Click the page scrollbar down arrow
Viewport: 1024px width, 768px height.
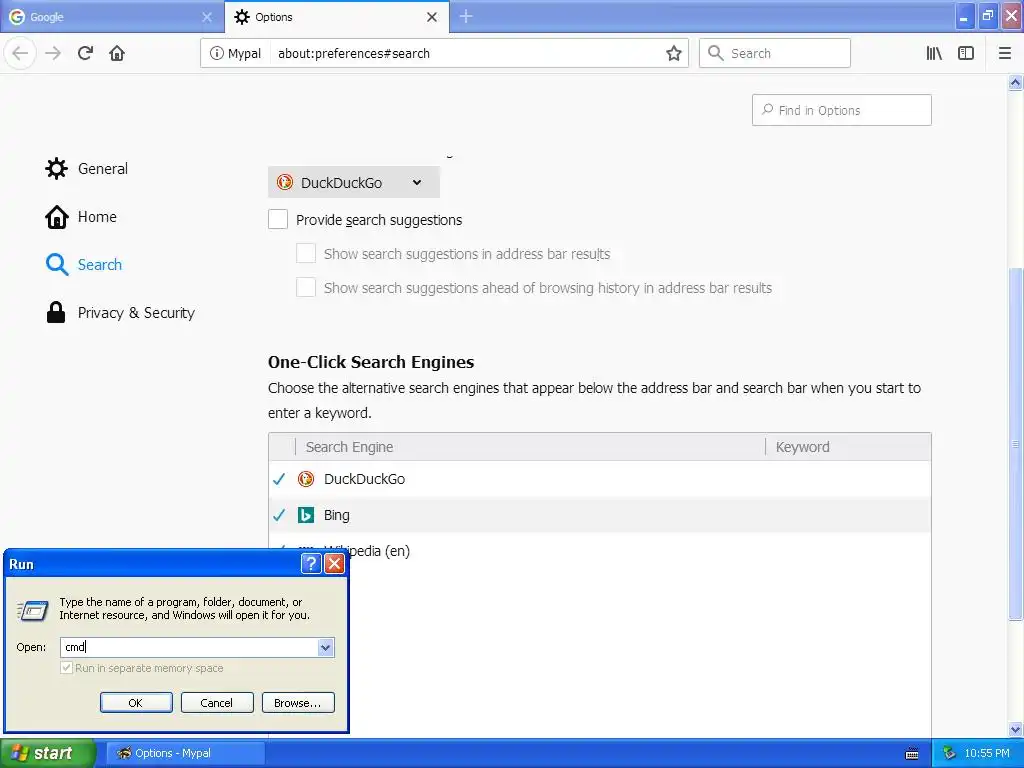pos(1015,729)
